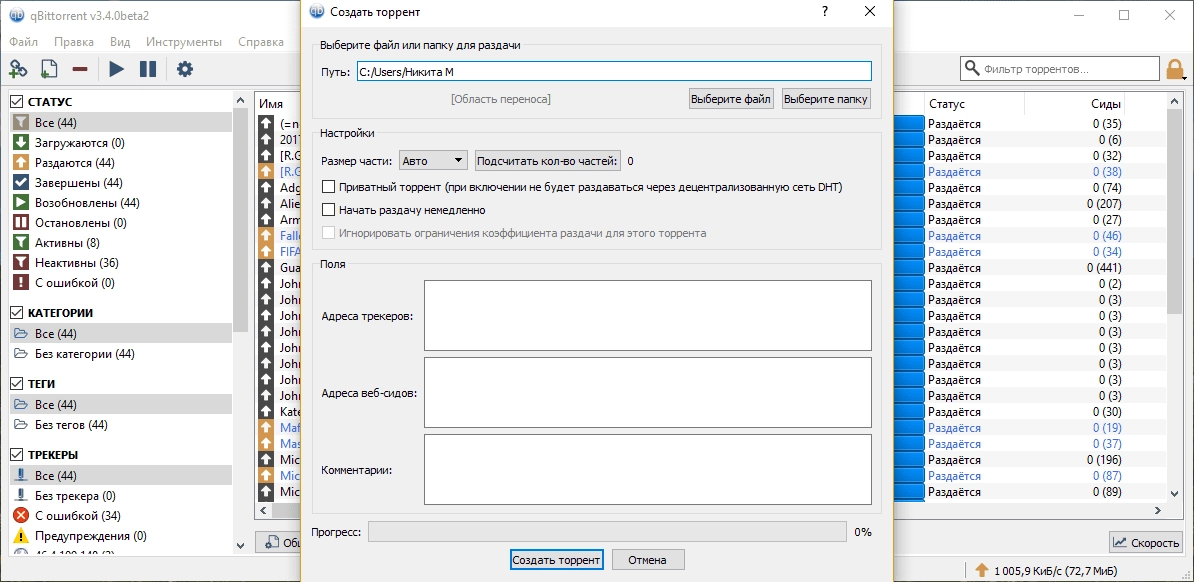This screenshot has width=1194, height=582.
Task: Toggle the ТЕГИ section checkbox
Action: 17,384
